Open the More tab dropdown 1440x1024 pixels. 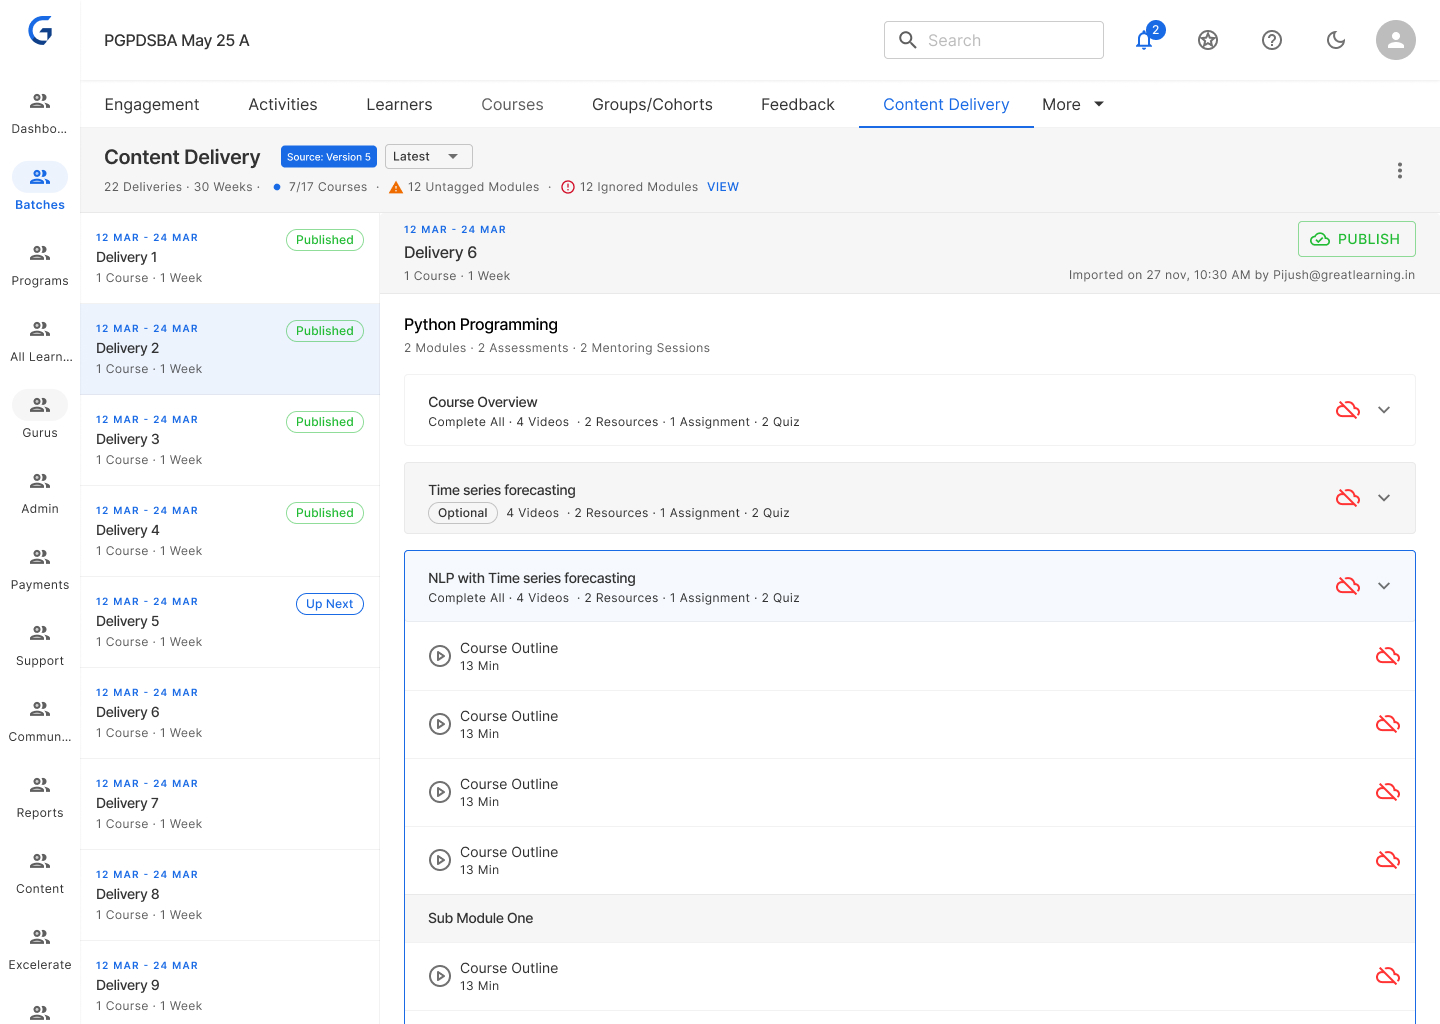click(1073, 104)
